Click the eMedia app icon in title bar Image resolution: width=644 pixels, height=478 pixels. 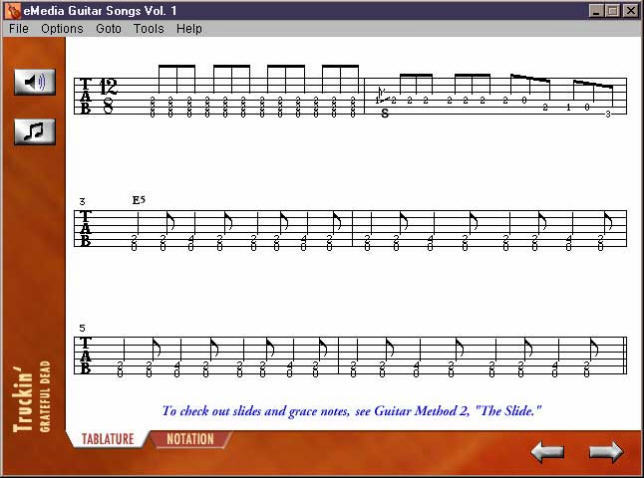[13, 11]
